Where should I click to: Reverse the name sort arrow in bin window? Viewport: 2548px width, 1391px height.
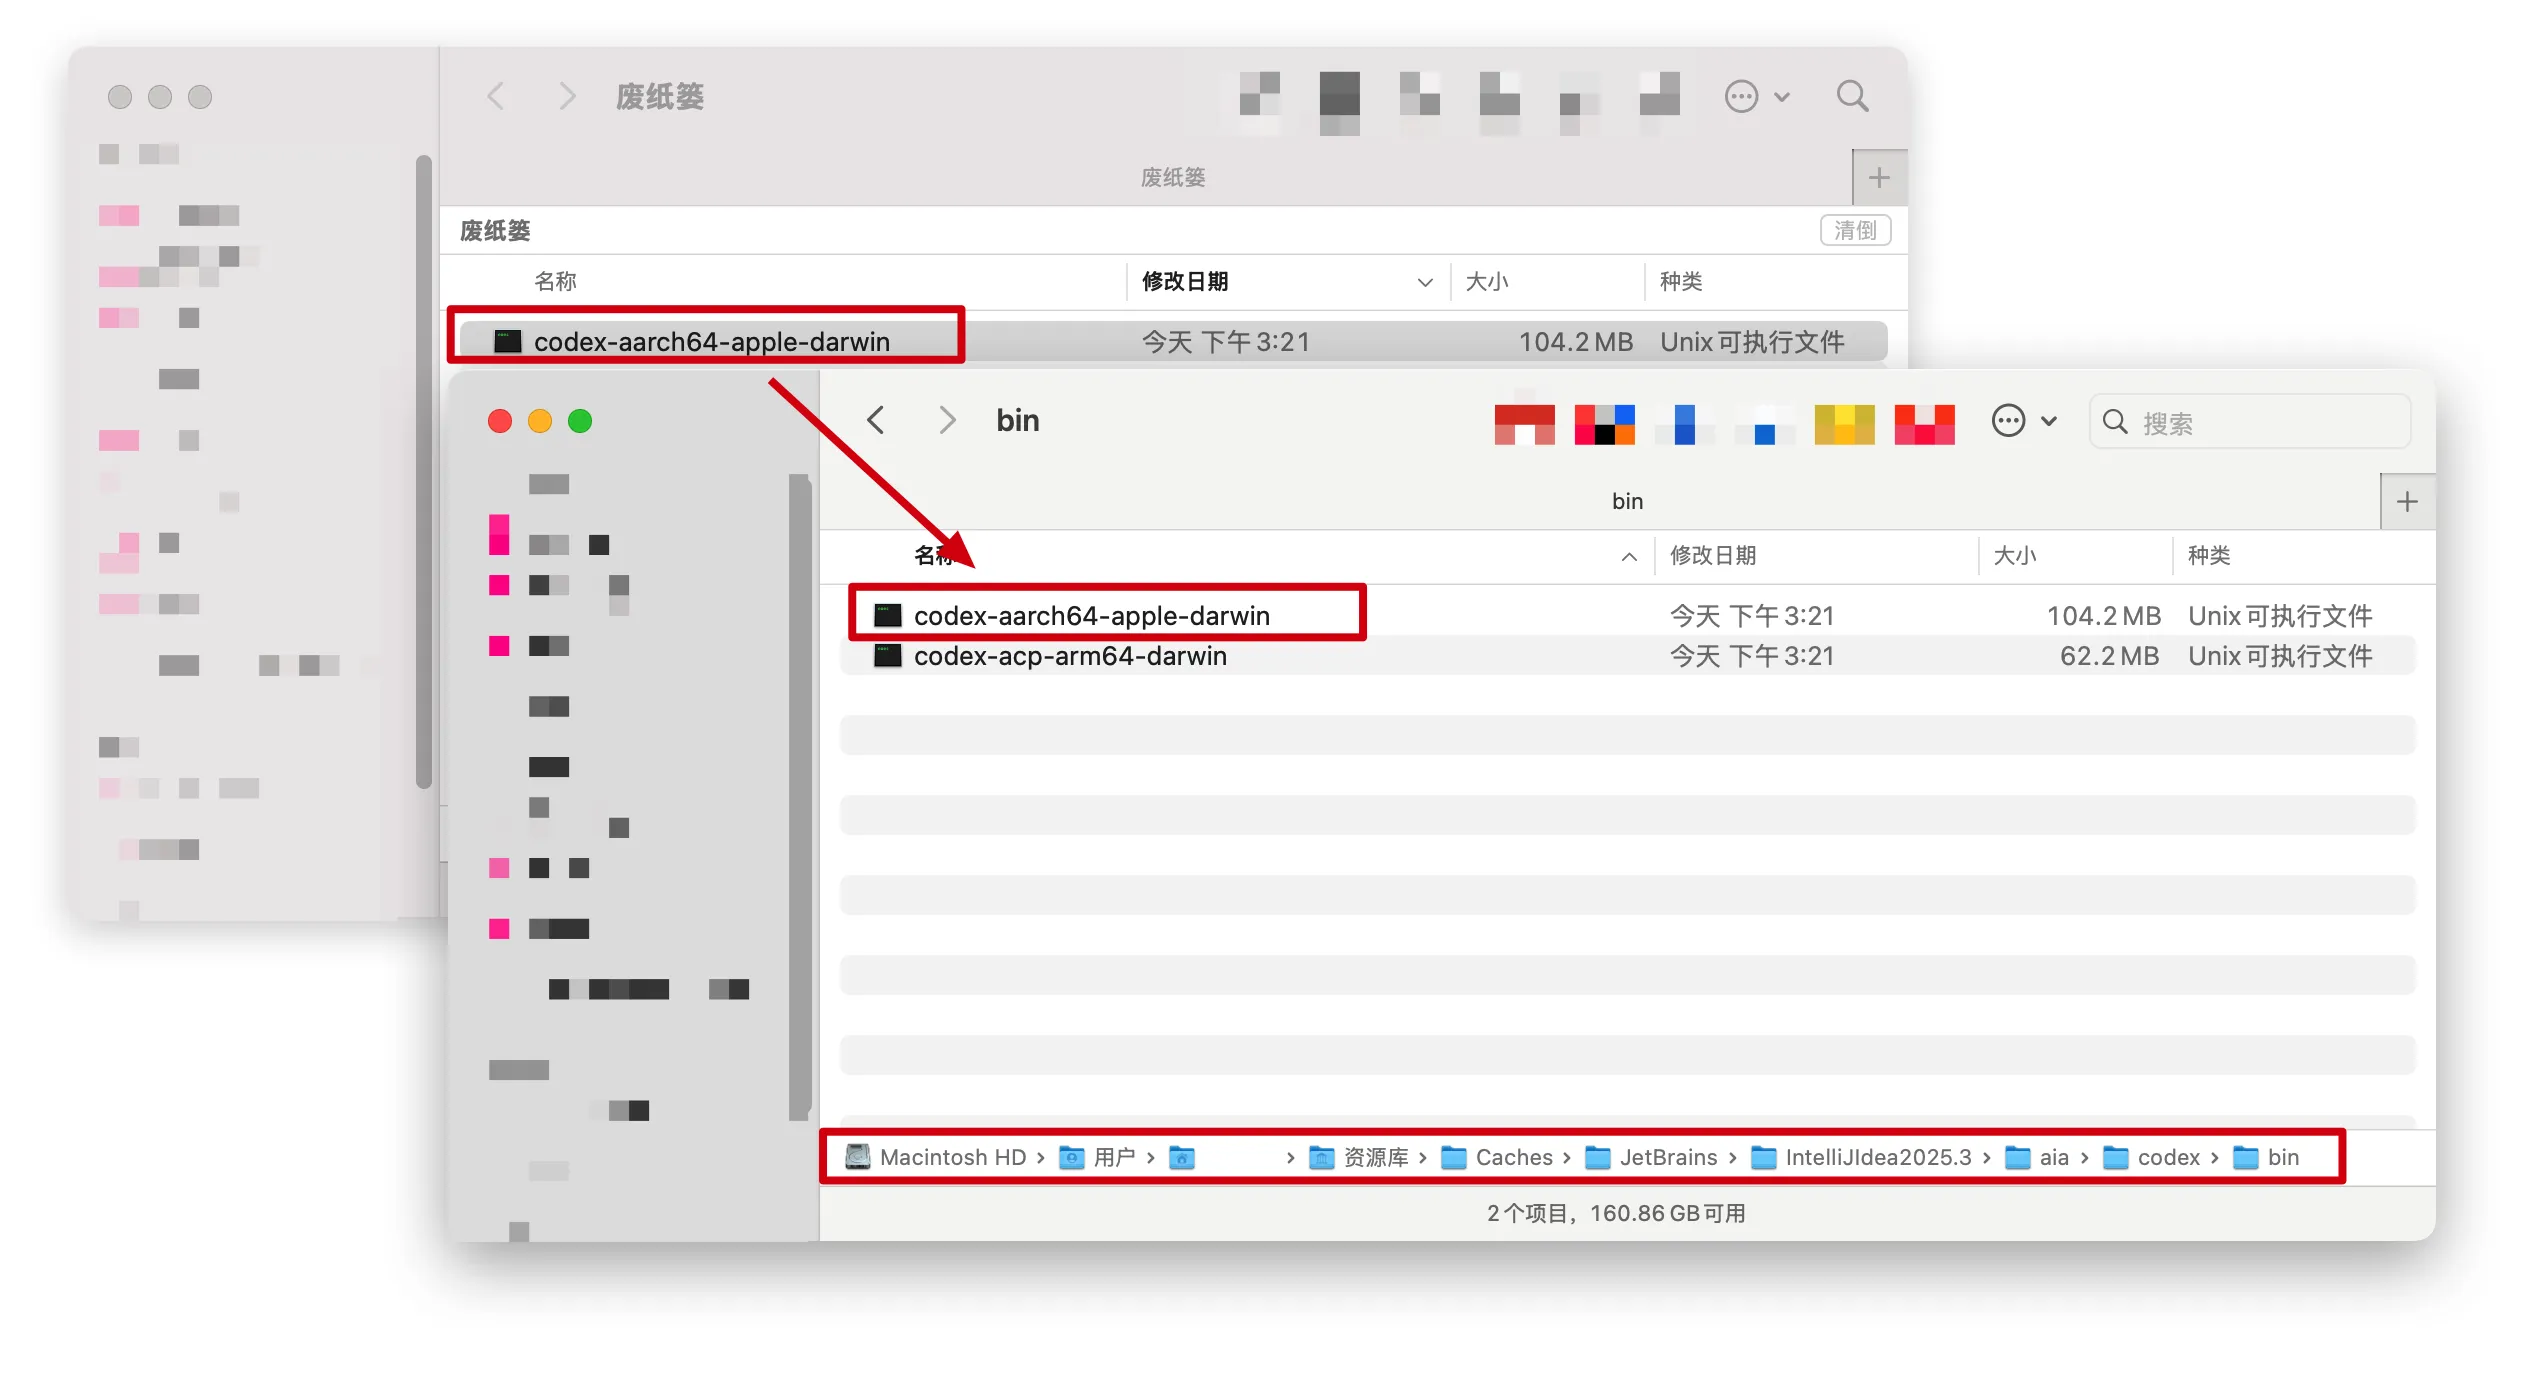pos(1629,556)
